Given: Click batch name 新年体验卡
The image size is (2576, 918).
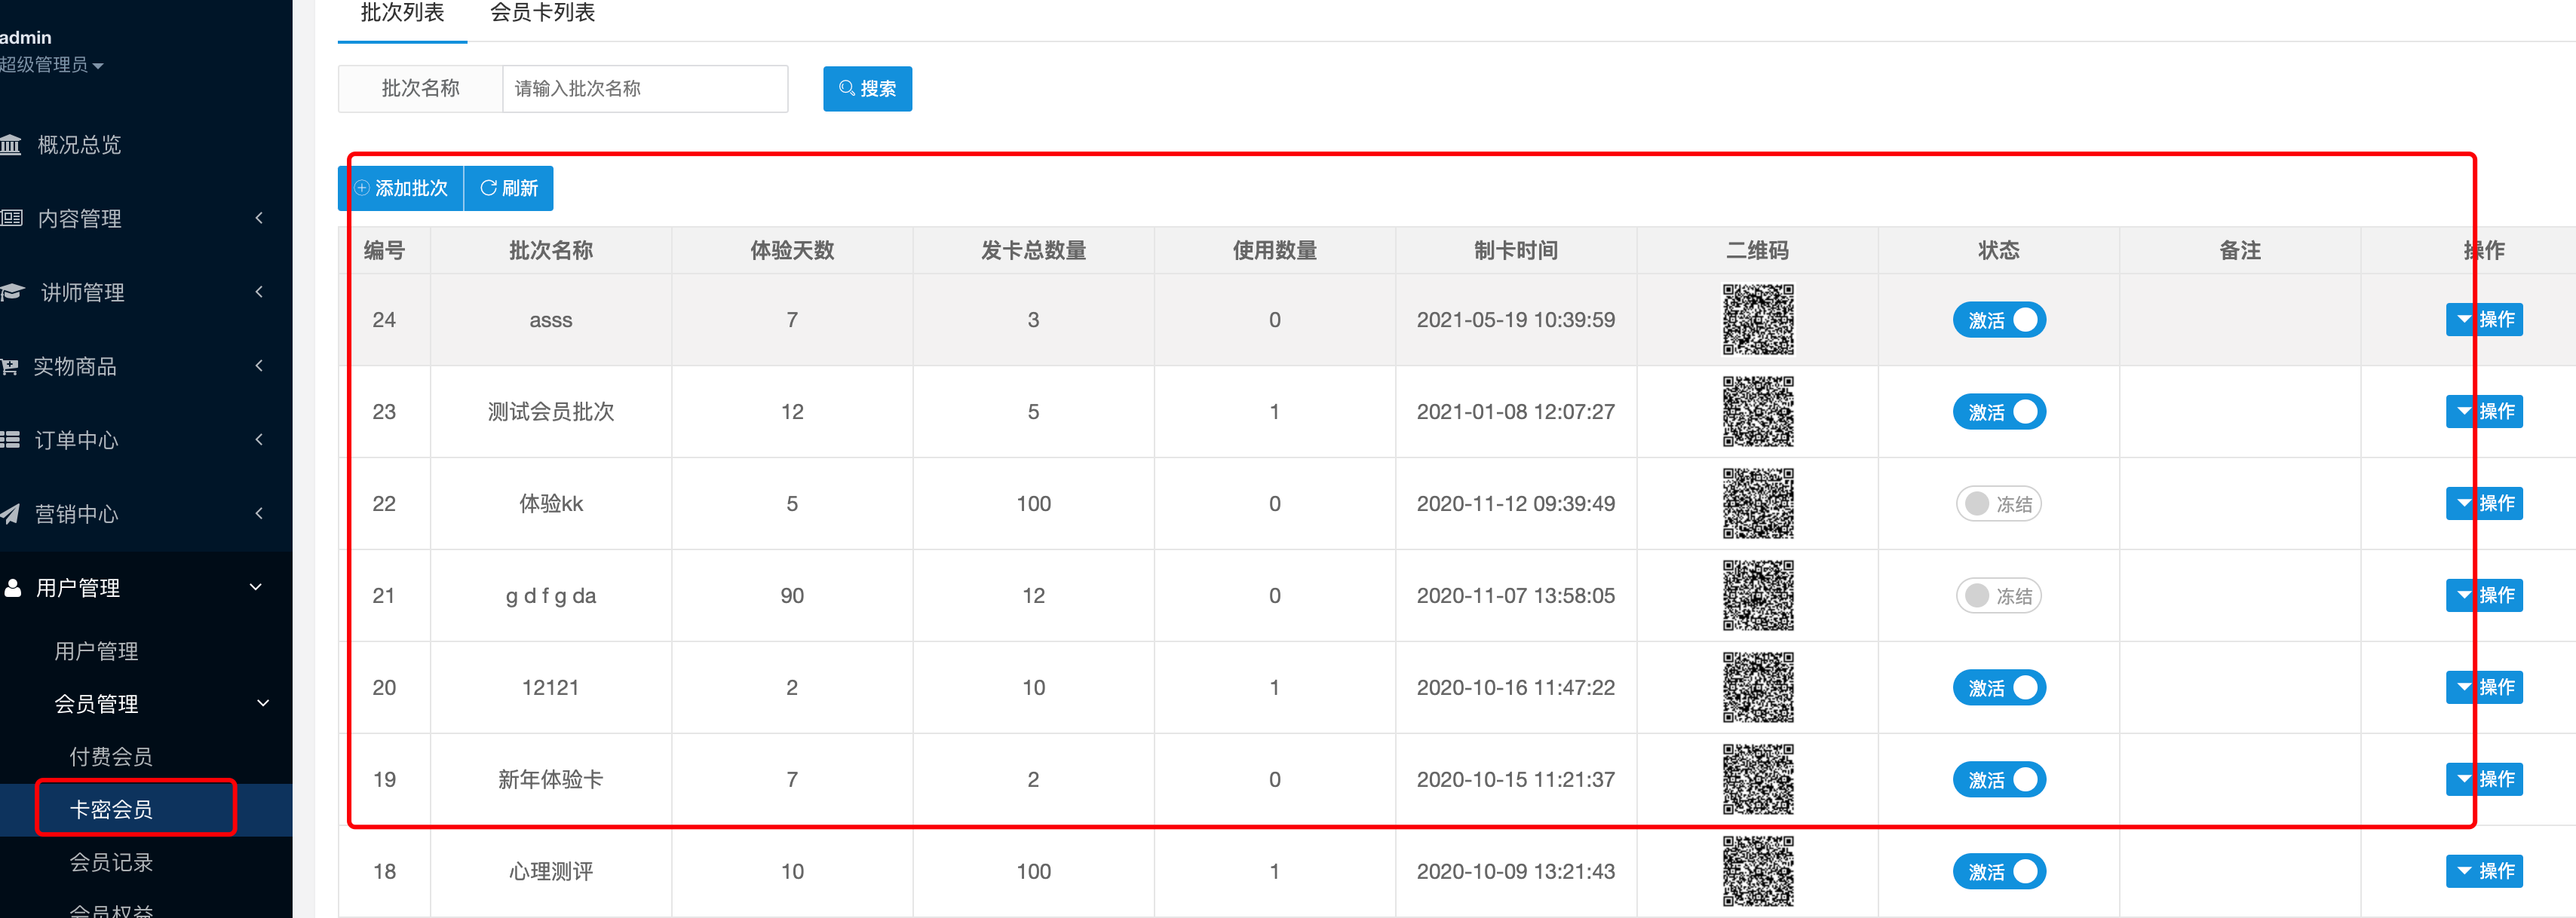Looking at the screenshot, I should [x=551, y=780].
